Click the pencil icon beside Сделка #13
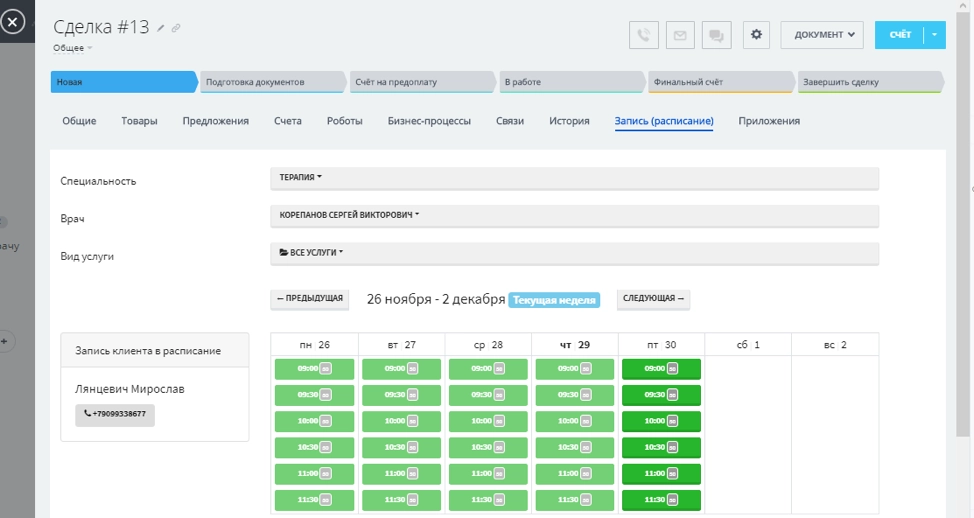This screenshot has width=974, height=518. pos(161,28)
